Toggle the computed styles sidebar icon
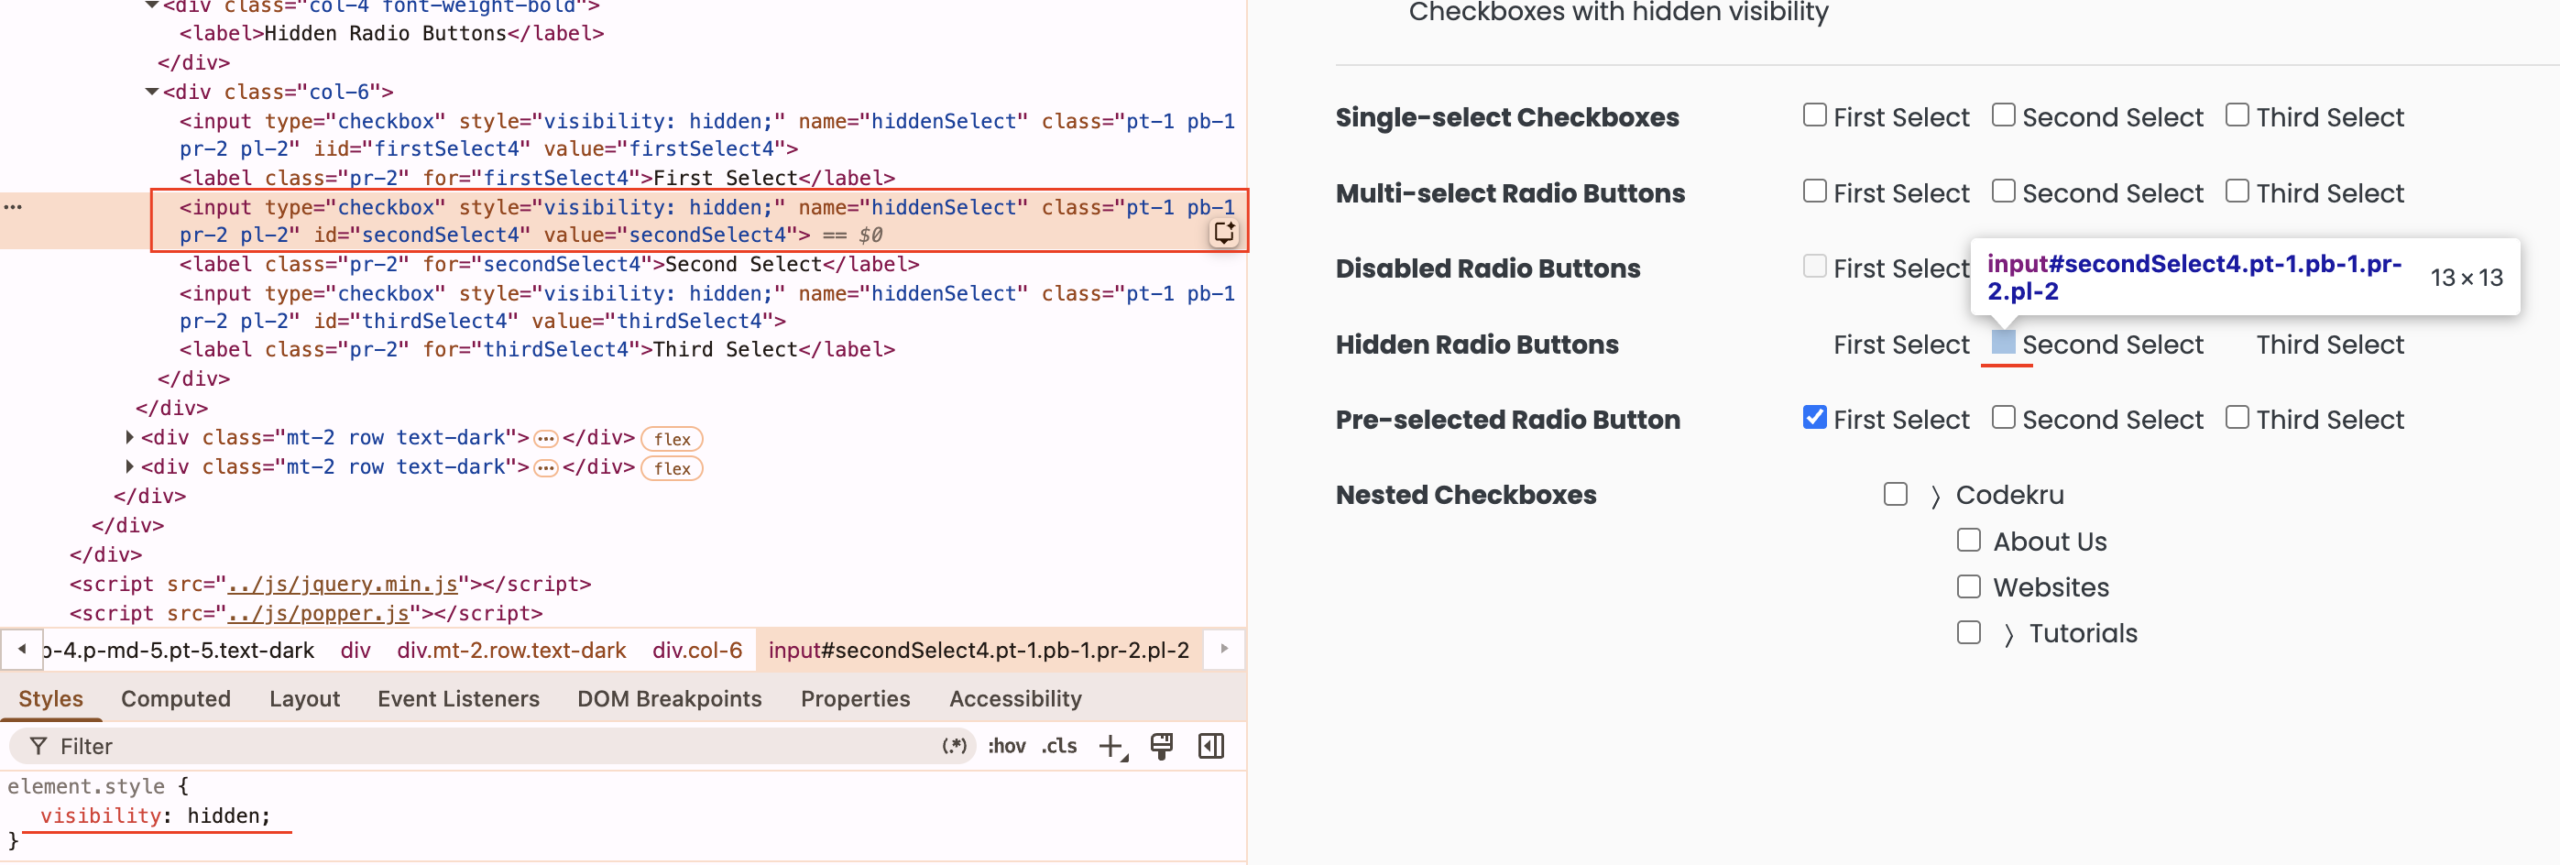The image size is (2560, 865). 1211,746
